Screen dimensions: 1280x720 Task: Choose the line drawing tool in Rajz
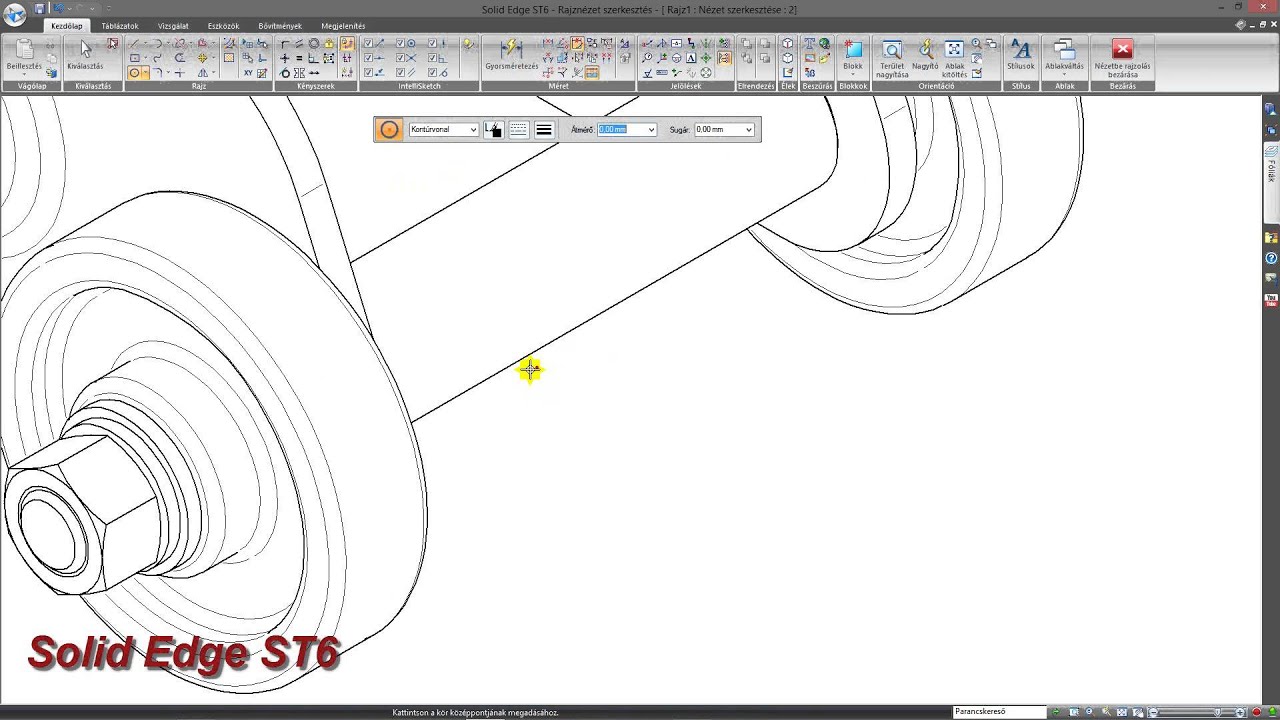[134, 44]
